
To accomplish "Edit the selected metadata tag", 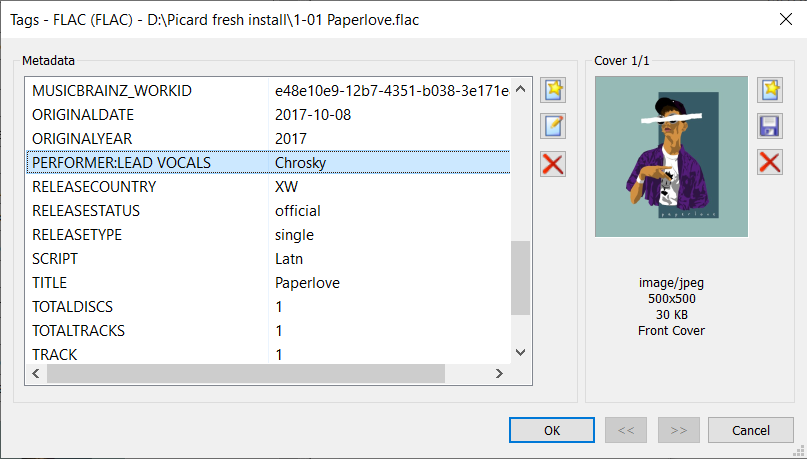I will 553,126.
